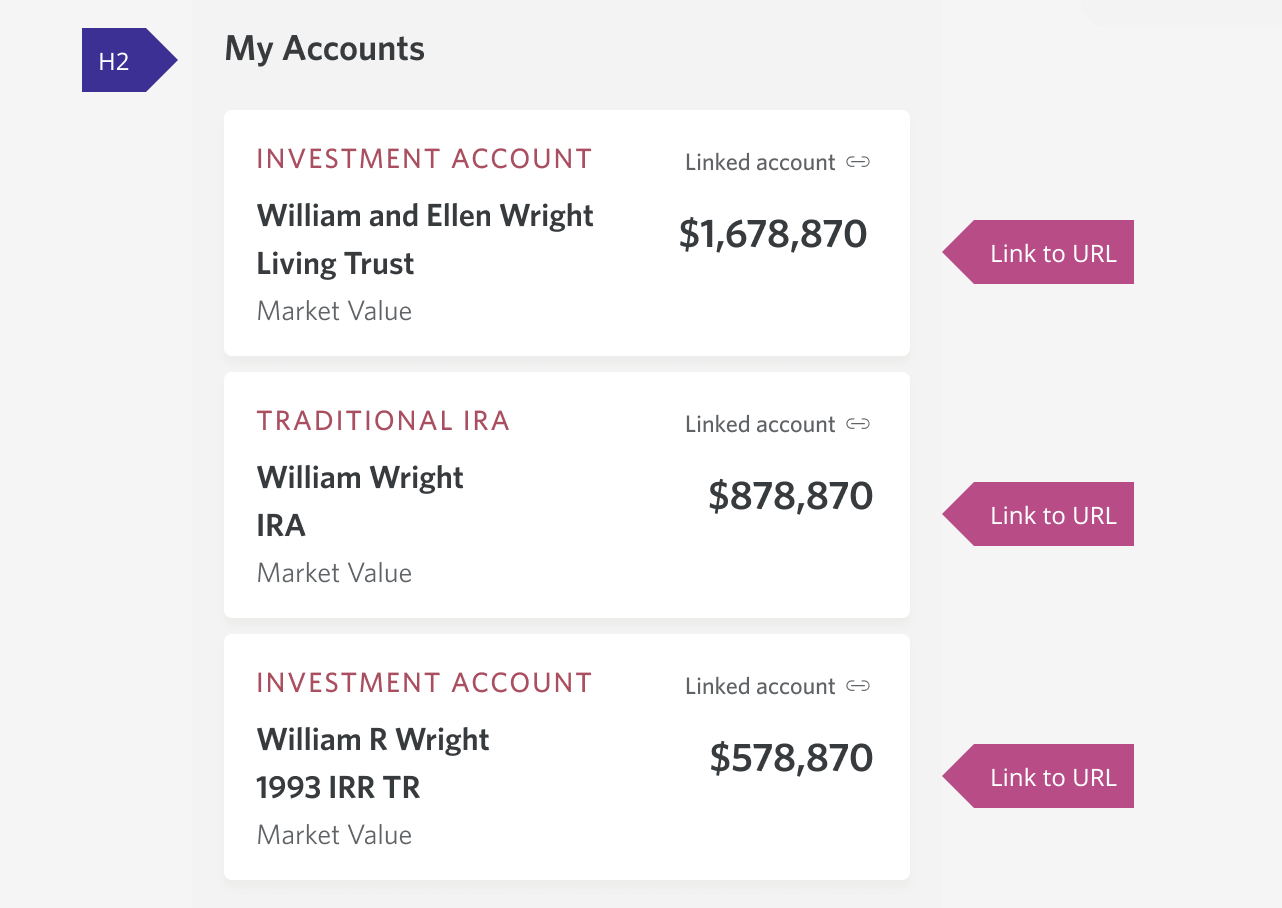Open the William R Wright 1993 IRR TR account
The height and width of the screenshot is (908, 1282).
[372, 763]
